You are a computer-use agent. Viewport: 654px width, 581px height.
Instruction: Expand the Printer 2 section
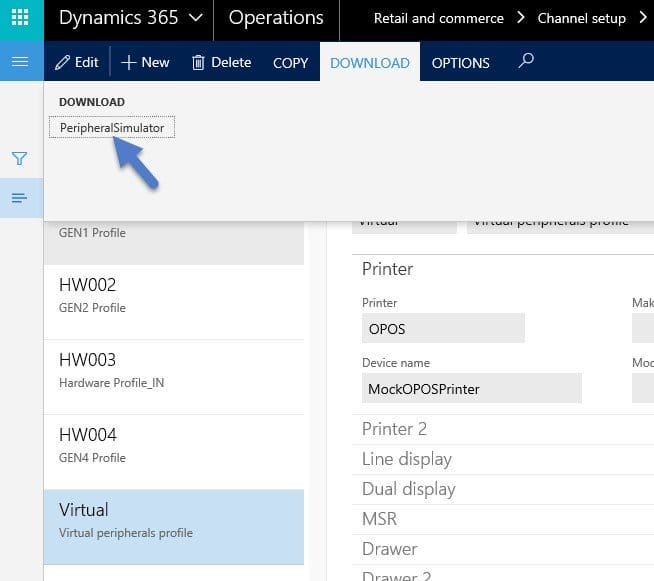pos(394,429)
